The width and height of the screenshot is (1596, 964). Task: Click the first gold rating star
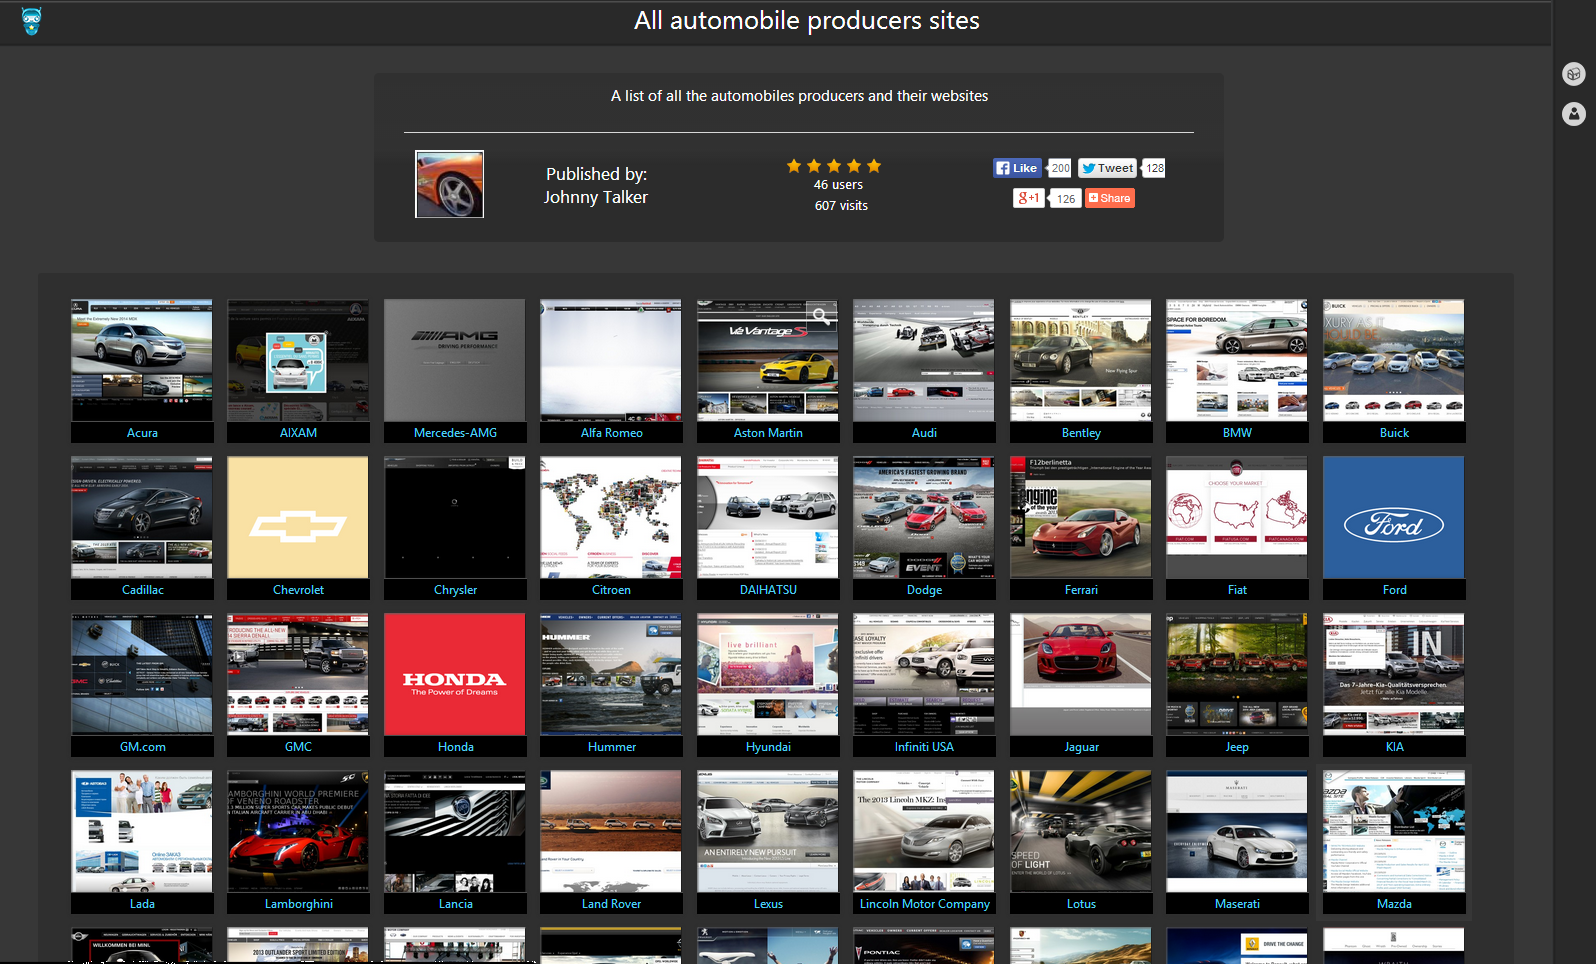(794, 166)
